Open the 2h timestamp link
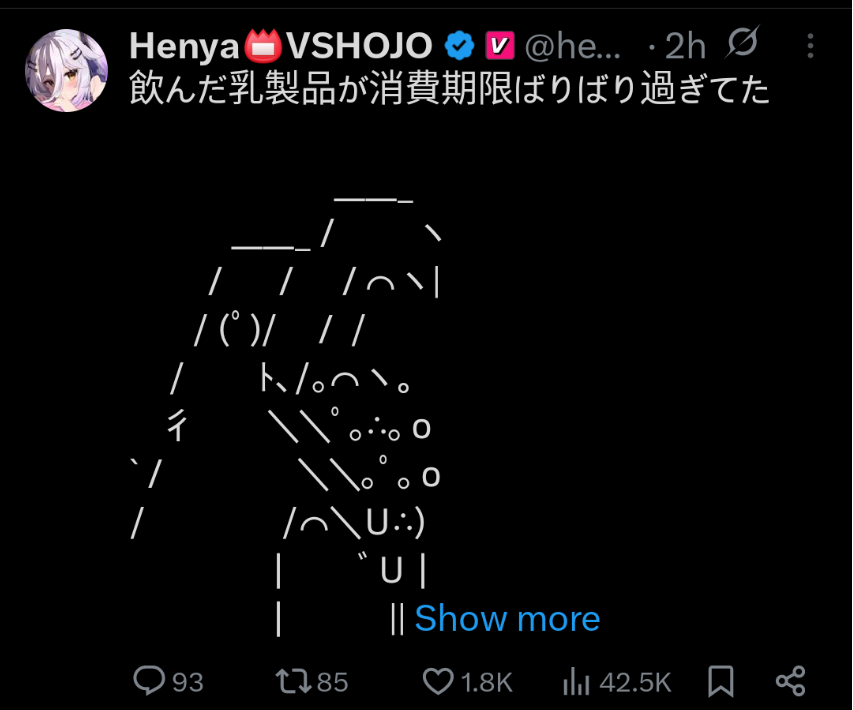 click(x=685, y=46)
